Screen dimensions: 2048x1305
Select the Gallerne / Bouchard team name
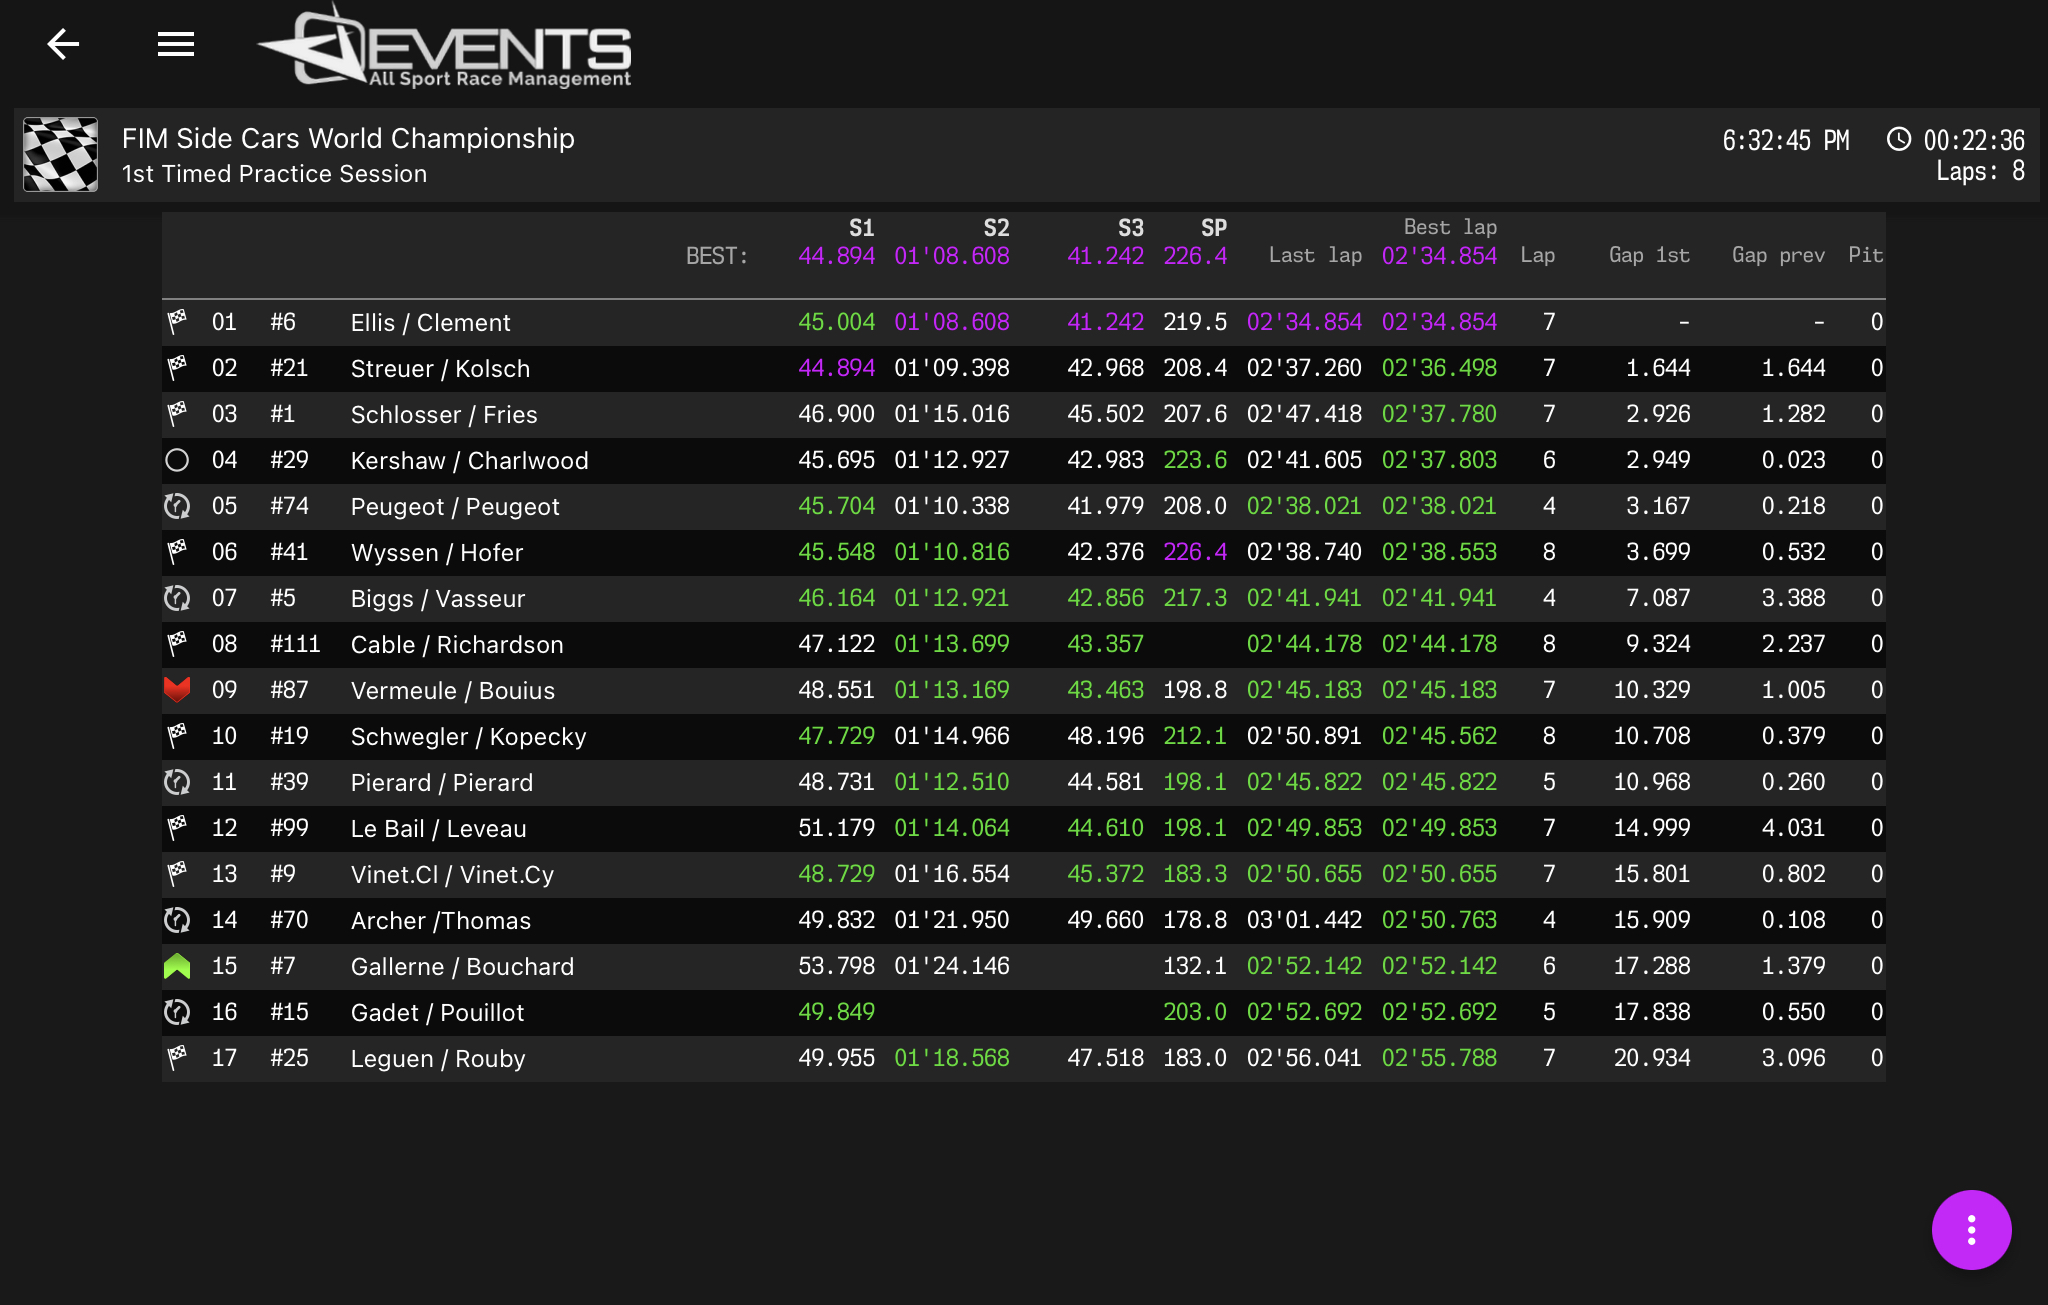click(463, 966)
